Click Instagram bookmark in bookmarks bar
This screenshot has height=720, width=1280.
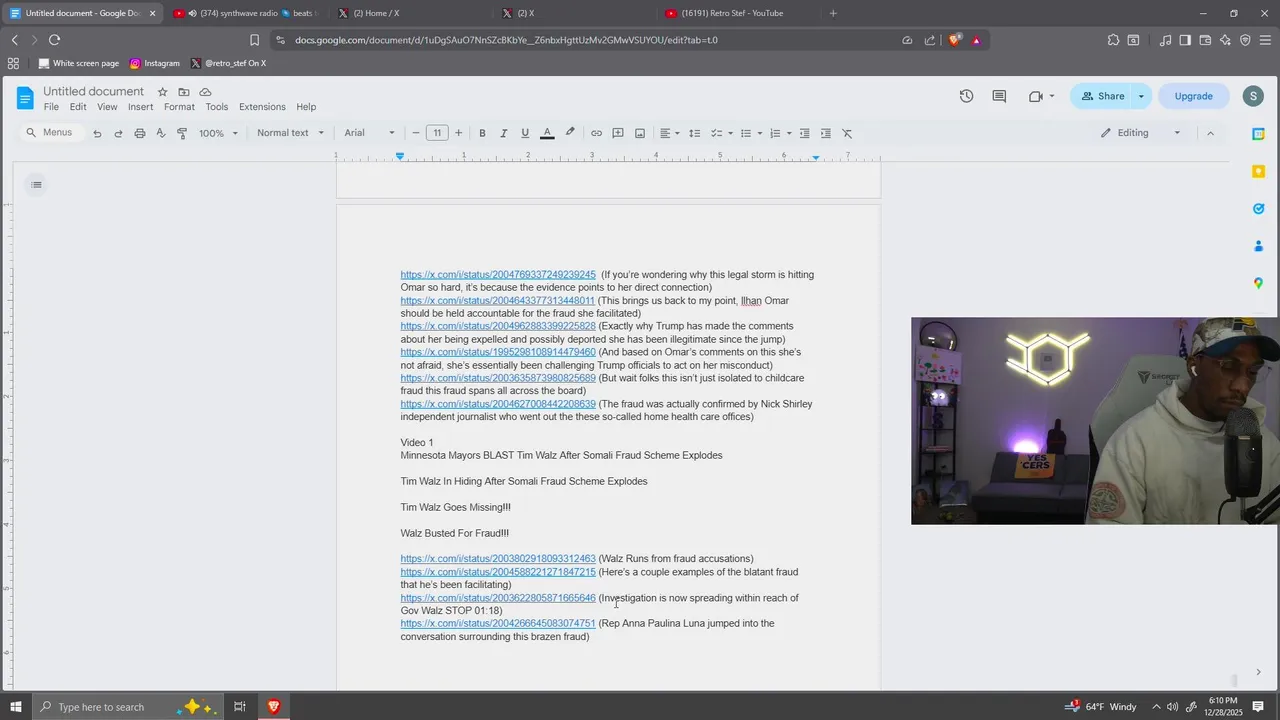coord(155,63)
